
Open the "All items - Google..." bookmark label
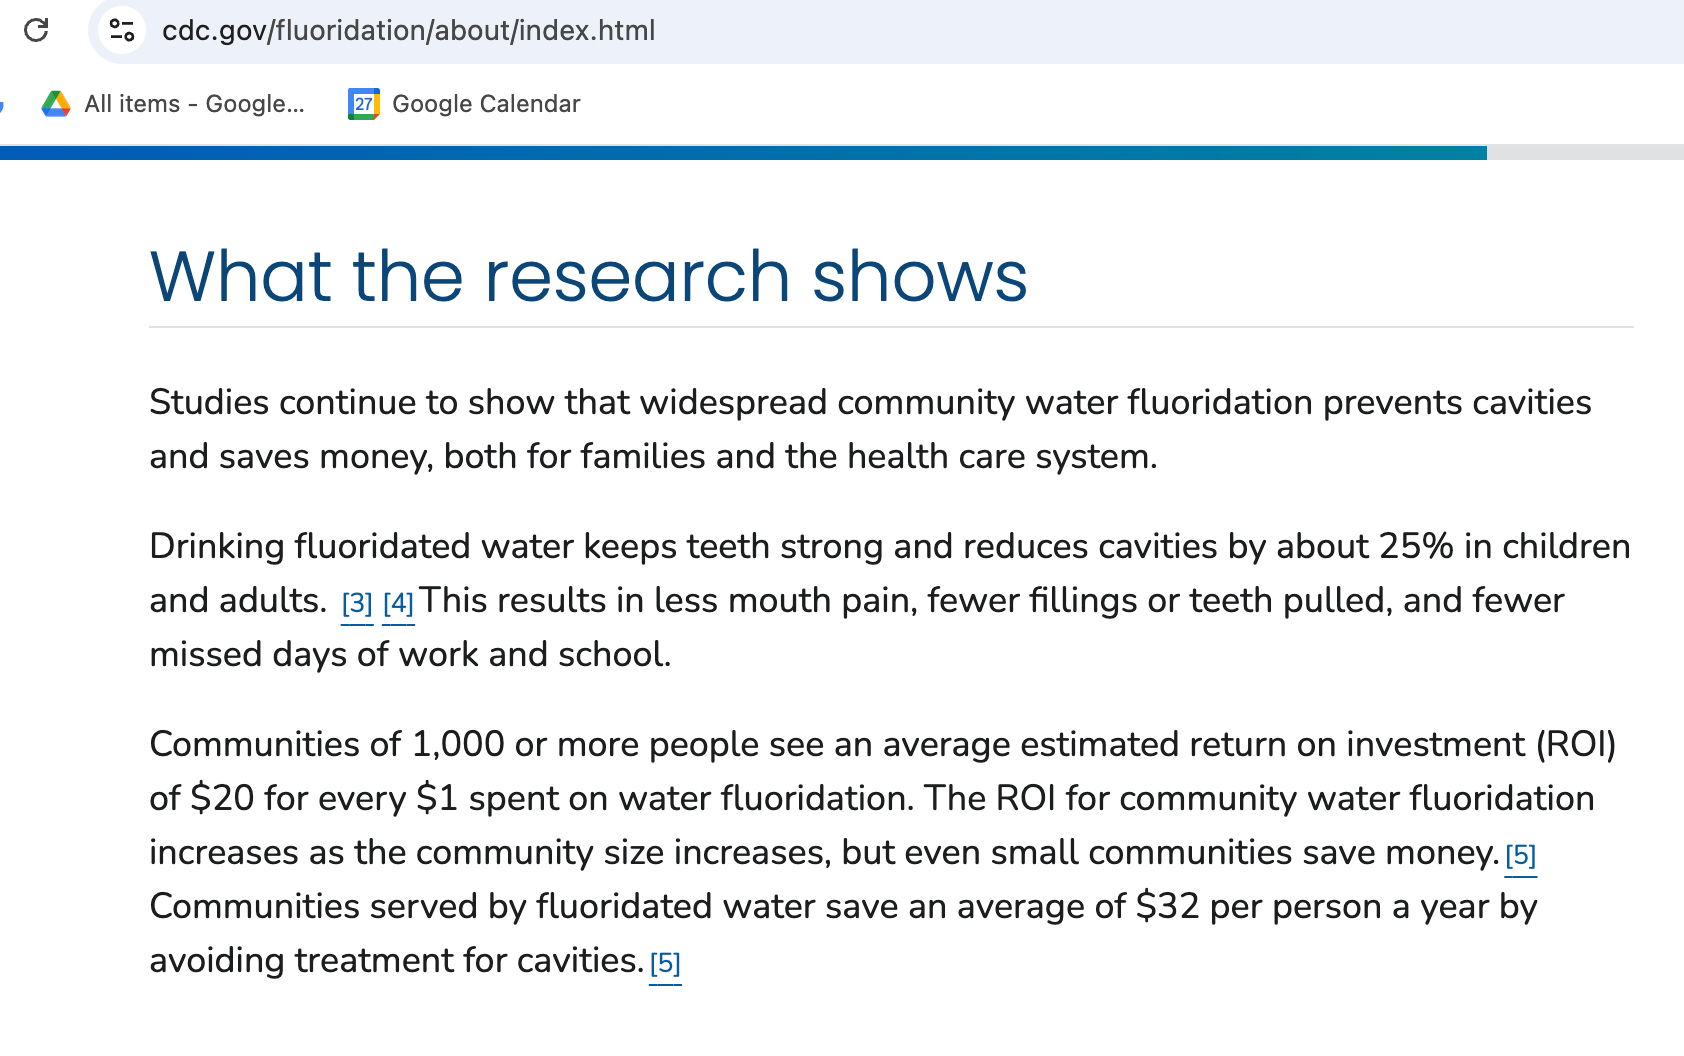pyautogui.click(x=194, y=104)
